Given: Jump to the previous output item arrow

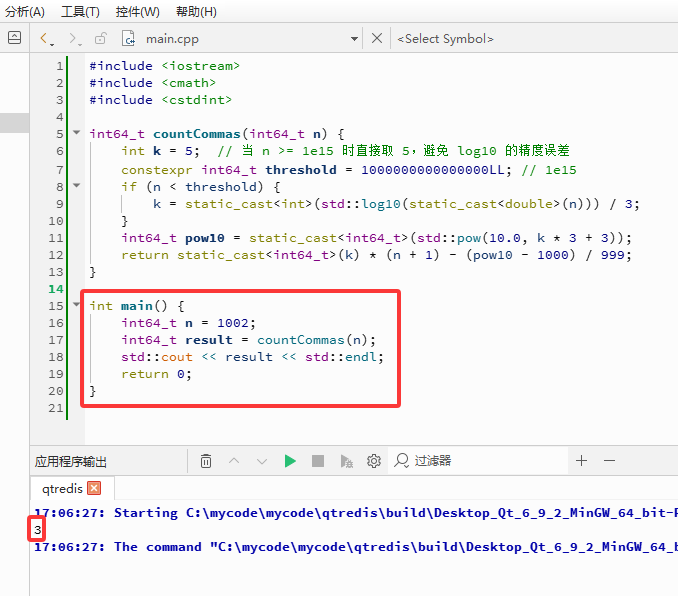Looking at the screenshot, I should [x=234, y=461].
